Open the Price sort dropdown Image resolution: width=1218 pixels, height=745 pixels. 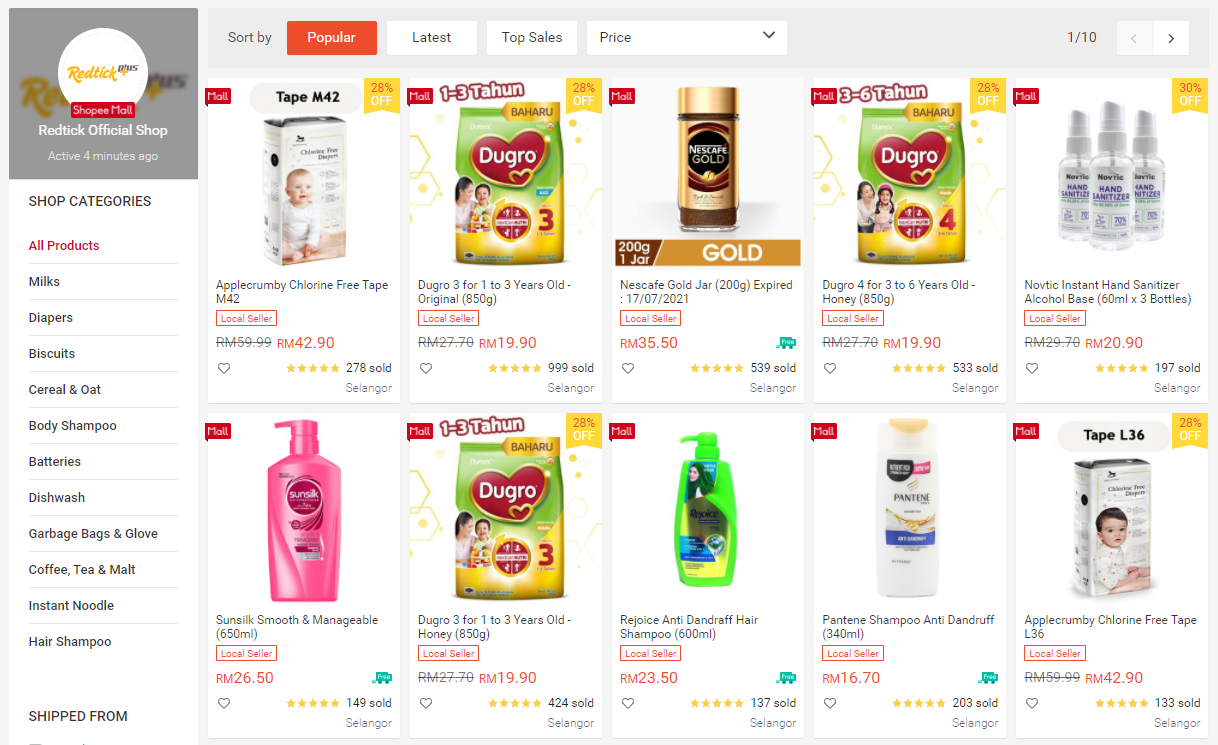(687, 38)
